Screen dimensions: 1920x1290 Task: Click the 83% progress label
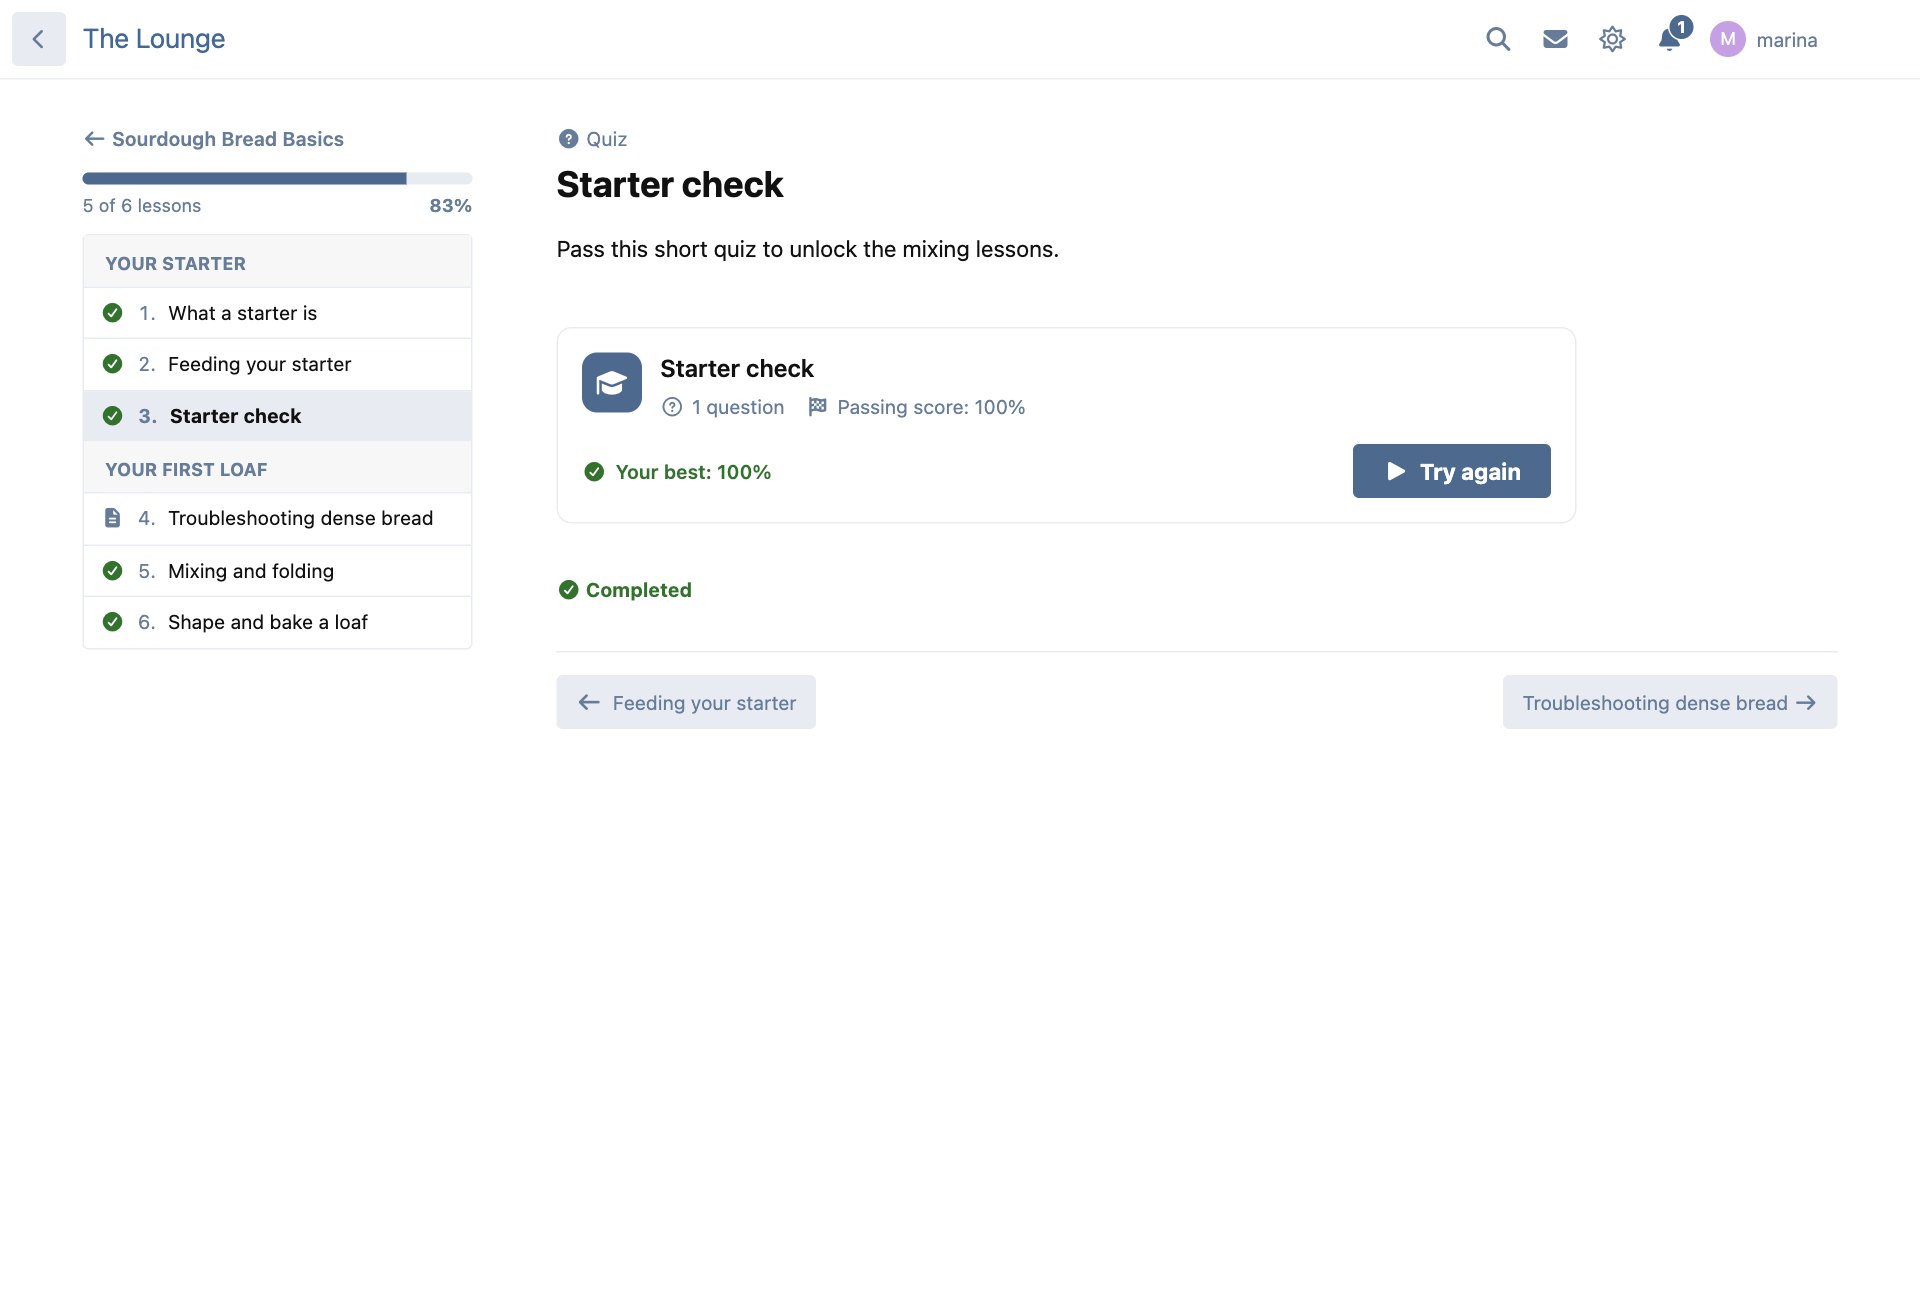(450, 206)
